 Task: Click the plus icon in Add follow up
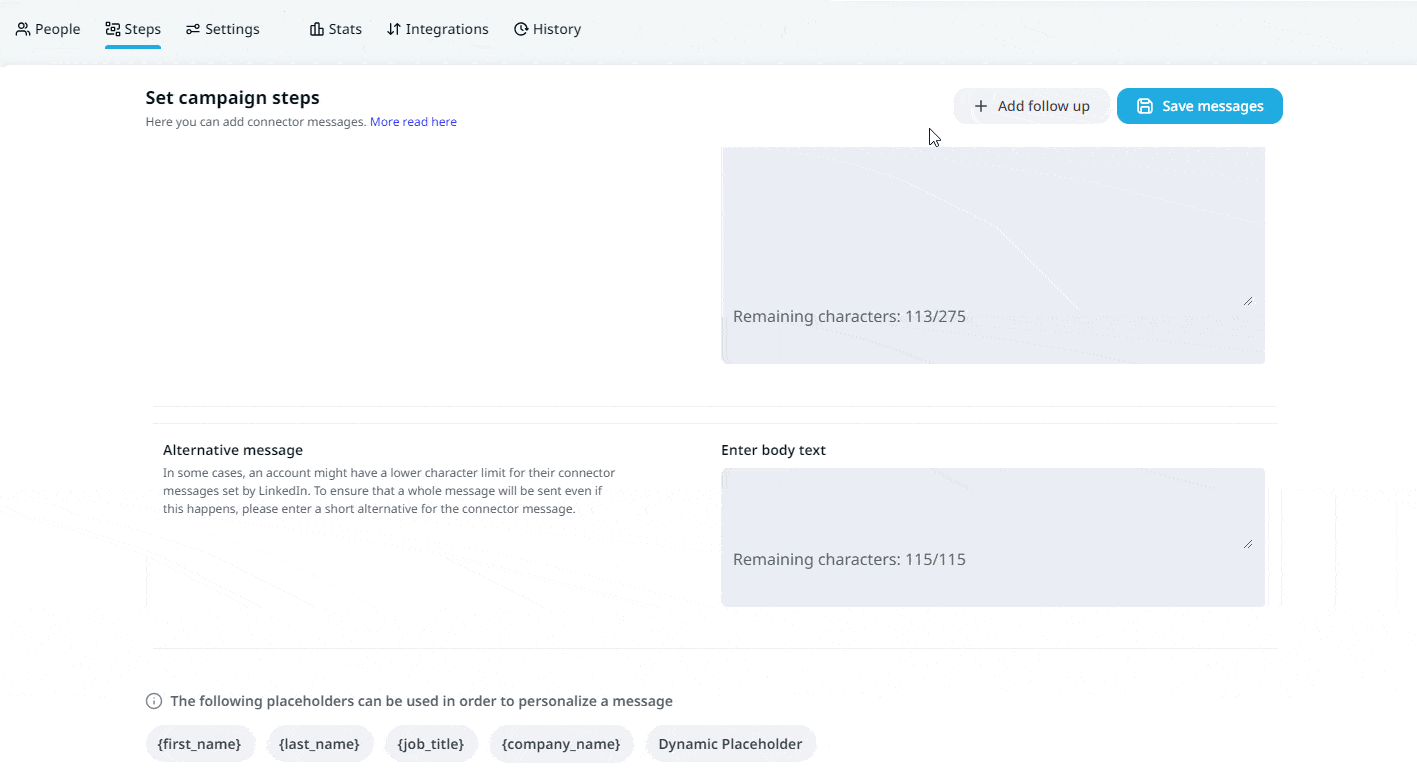(981, 106)
